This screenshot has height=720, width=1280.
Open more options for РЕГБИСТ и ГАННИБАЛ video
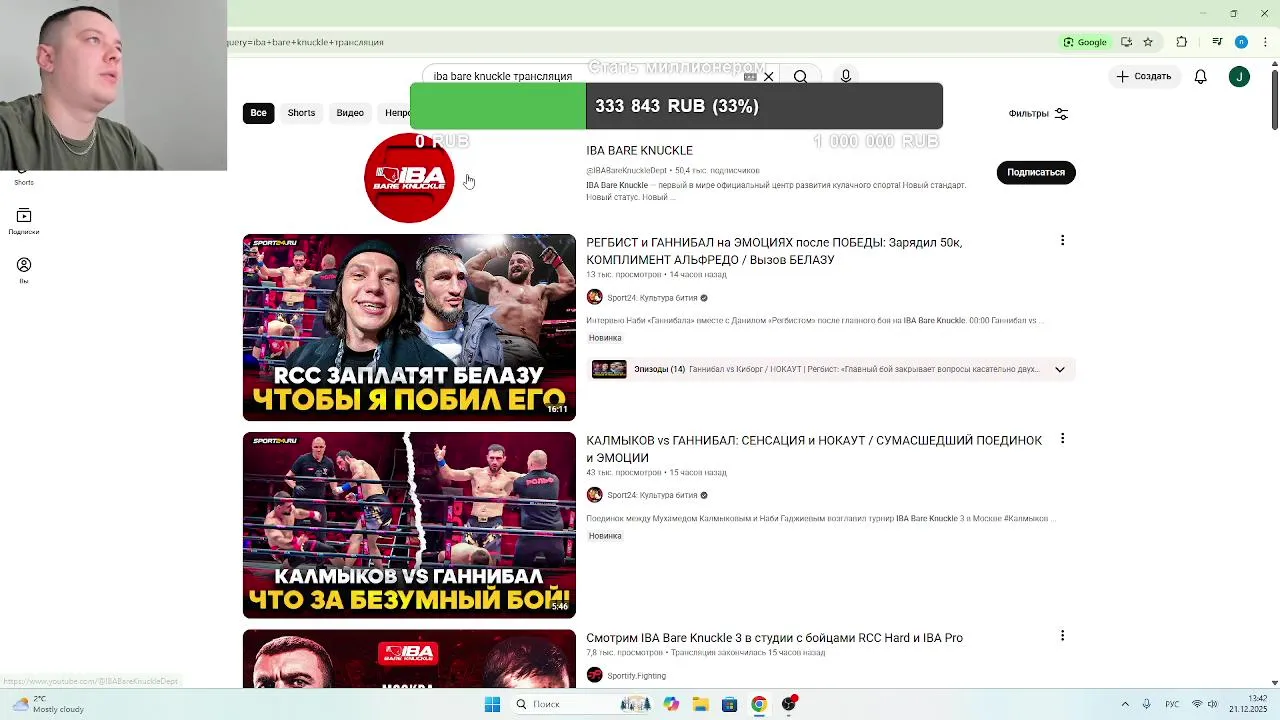(1062, 240)
